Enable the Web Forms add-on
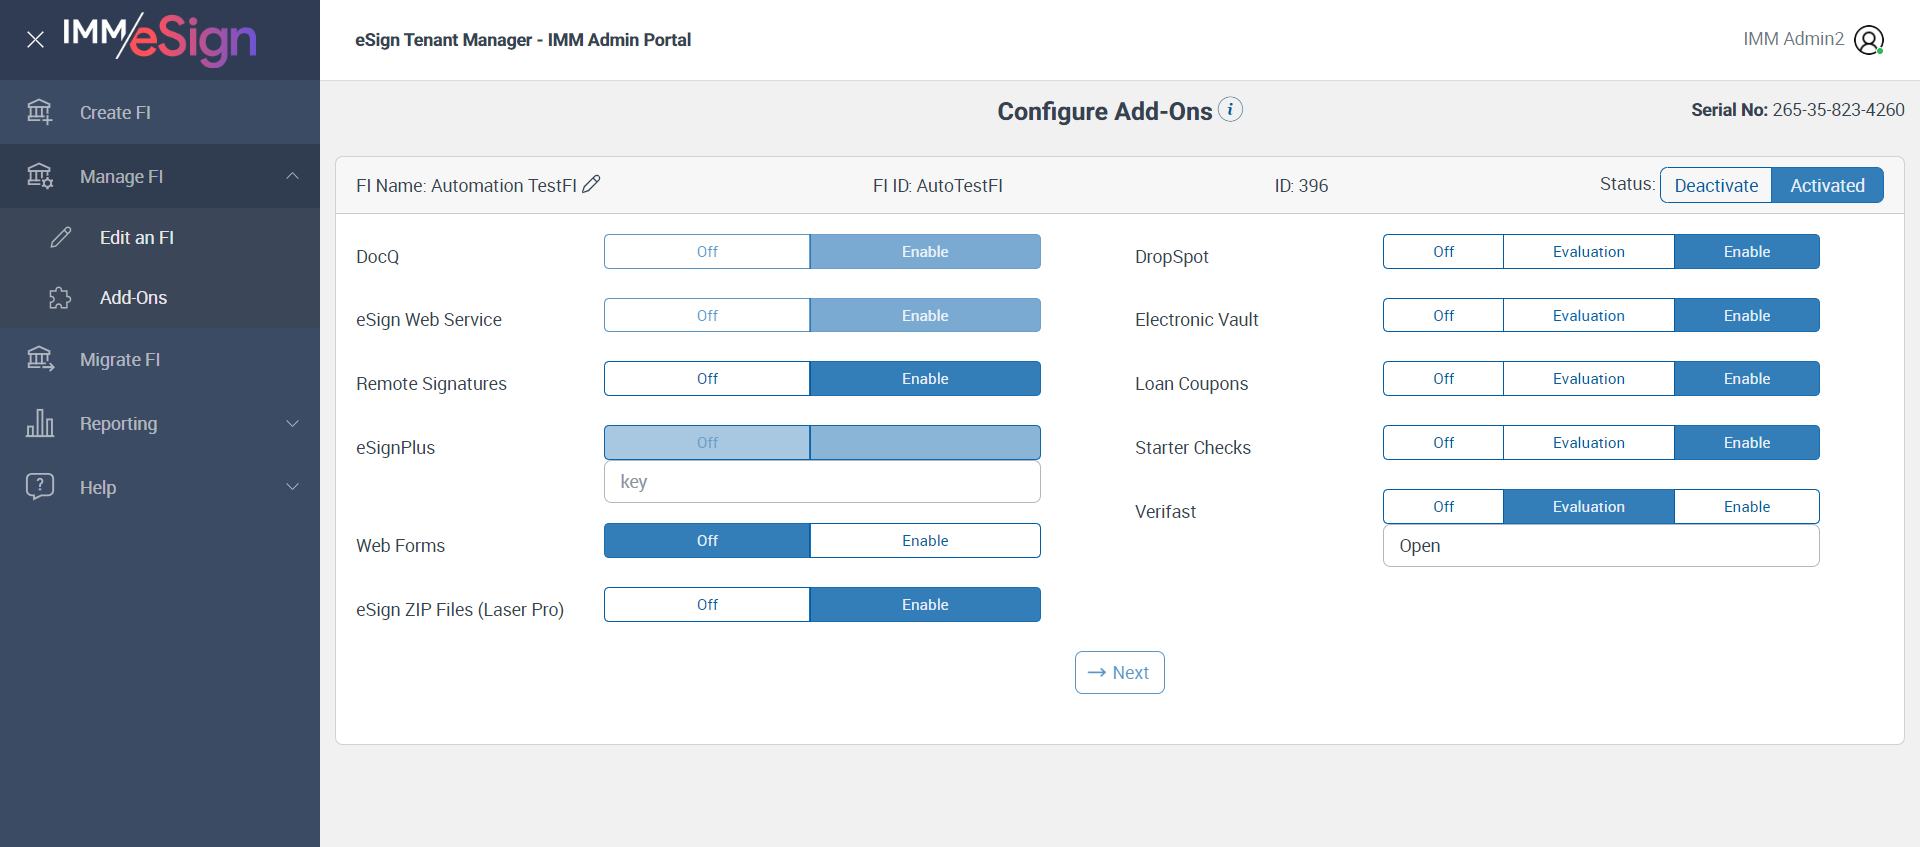 click(x=925, y=541)
